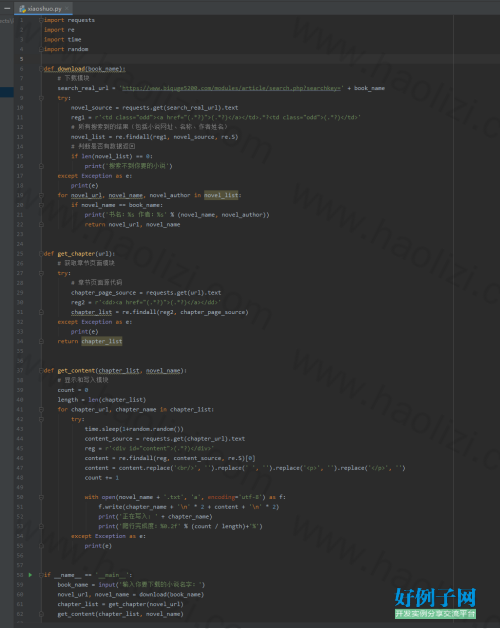Viewport: 500px width, 629px height.
Task: Click the 'reg2' regex assignment line
Action: tap(146, 302)
